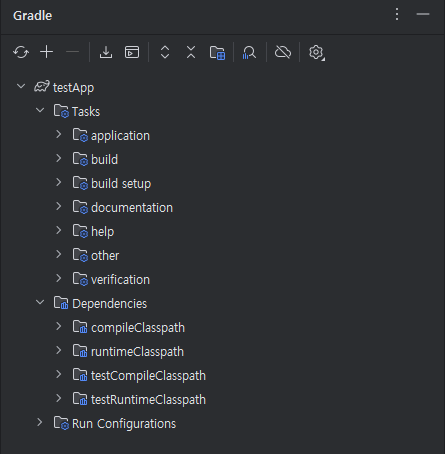Collapse the Dependencies node
The width and height of the screenshot is (445, 454).
coord(40,302)
